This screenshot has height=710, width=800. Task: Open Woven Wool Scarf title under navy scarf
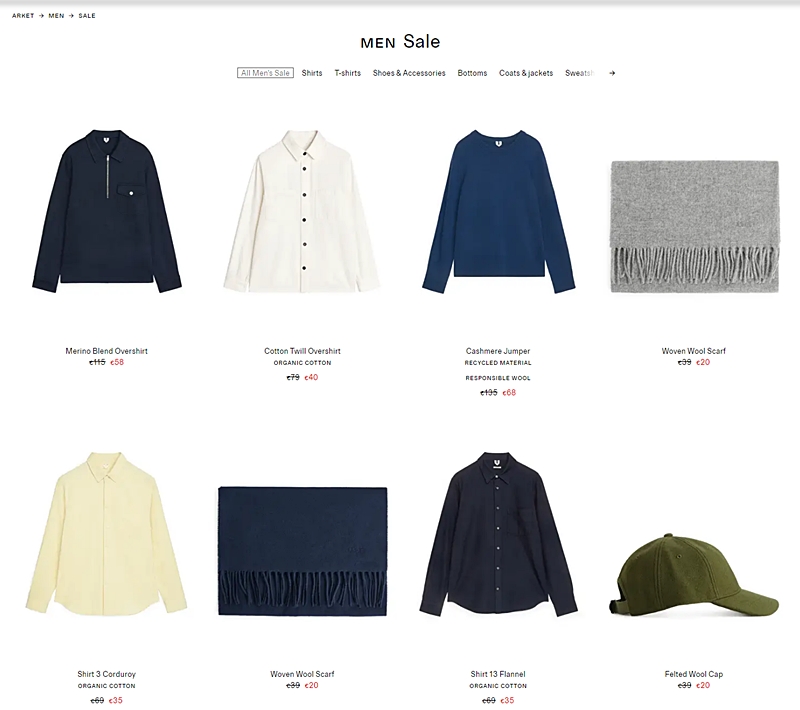click(x=302, y=674)
